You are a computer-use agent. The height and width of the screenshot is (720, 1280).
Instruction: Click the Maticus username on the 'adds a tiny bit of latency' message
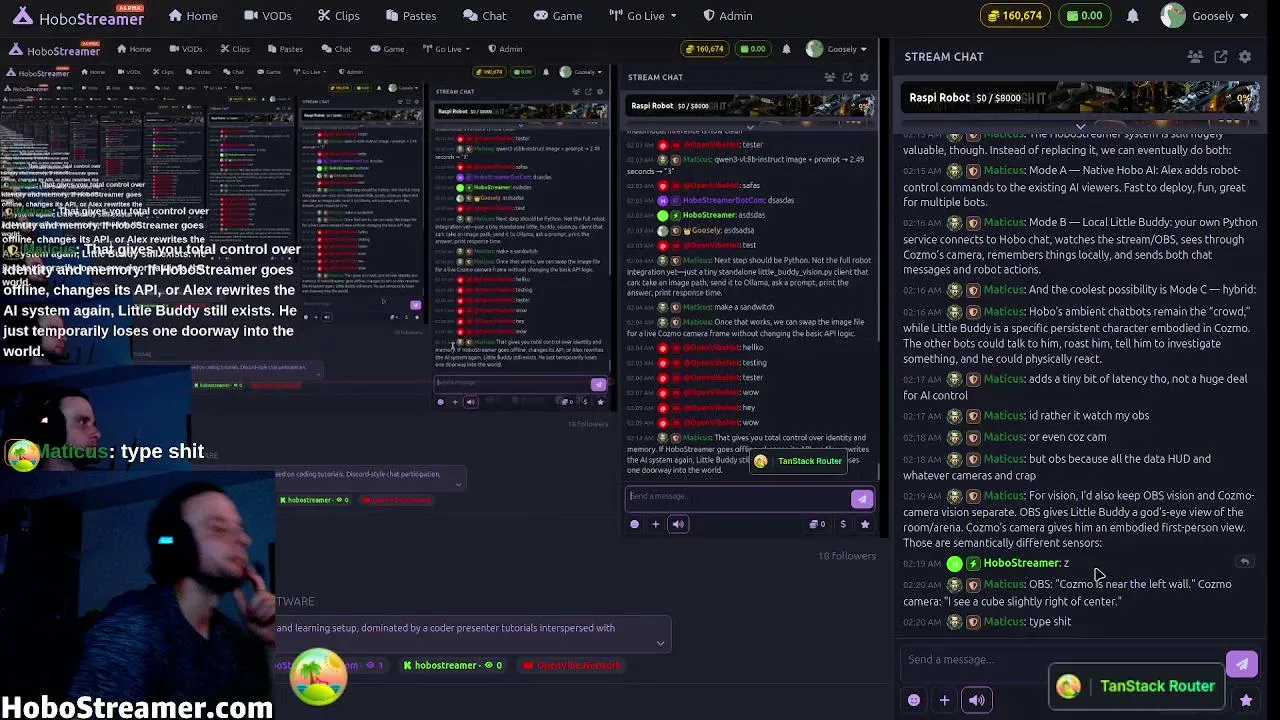pyautogui.click(x=1004, y=379)
